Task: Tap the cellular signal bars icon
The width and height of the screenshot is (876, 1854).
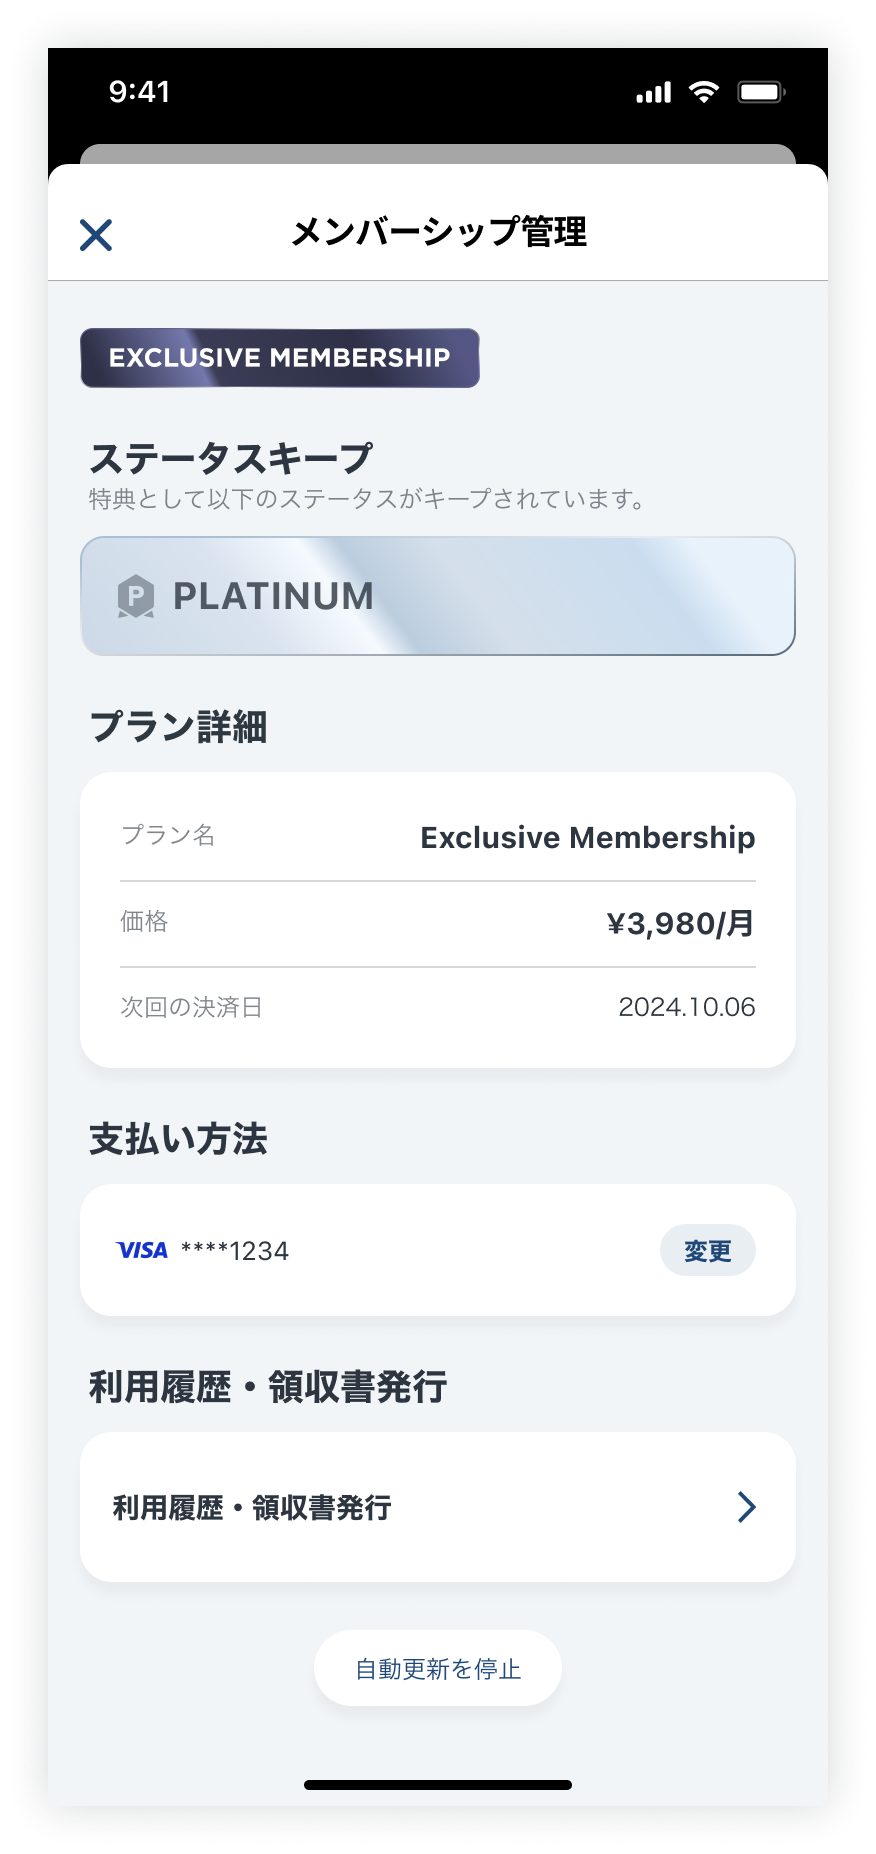Action: coord(653,93)
